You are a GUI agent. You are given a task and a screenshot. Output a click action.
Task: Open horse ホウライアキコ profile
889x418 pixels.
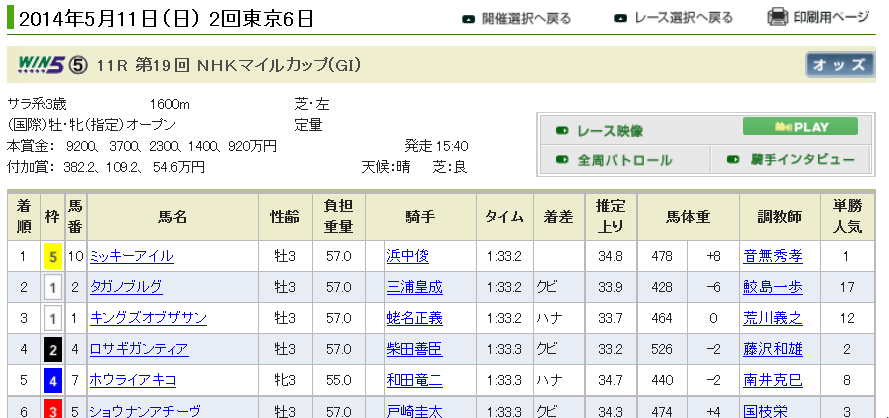[133, 380]
